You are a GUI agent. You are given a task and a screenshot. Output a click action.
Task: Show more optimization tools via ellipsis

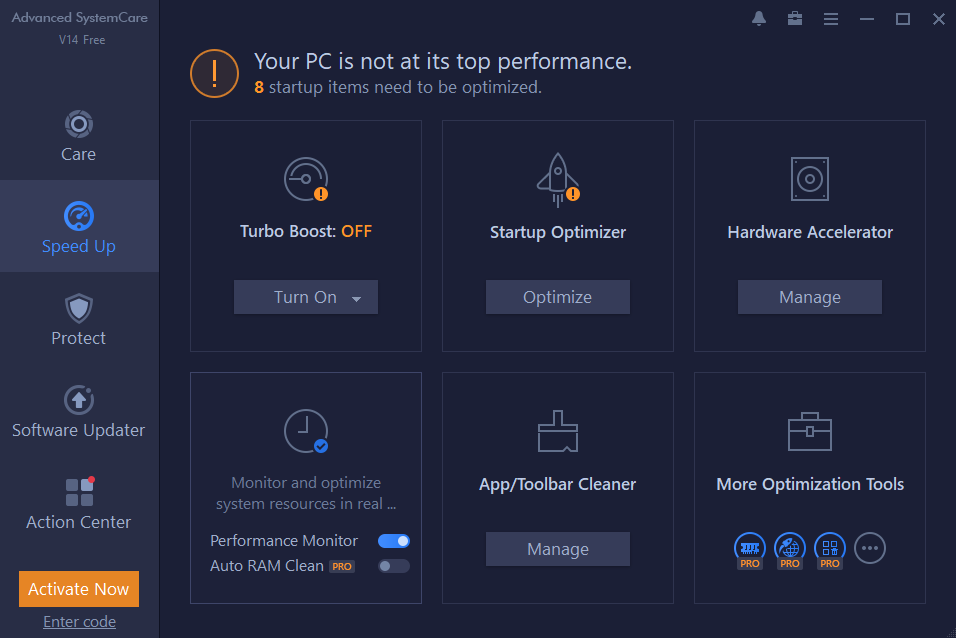(x=870, y=547)
